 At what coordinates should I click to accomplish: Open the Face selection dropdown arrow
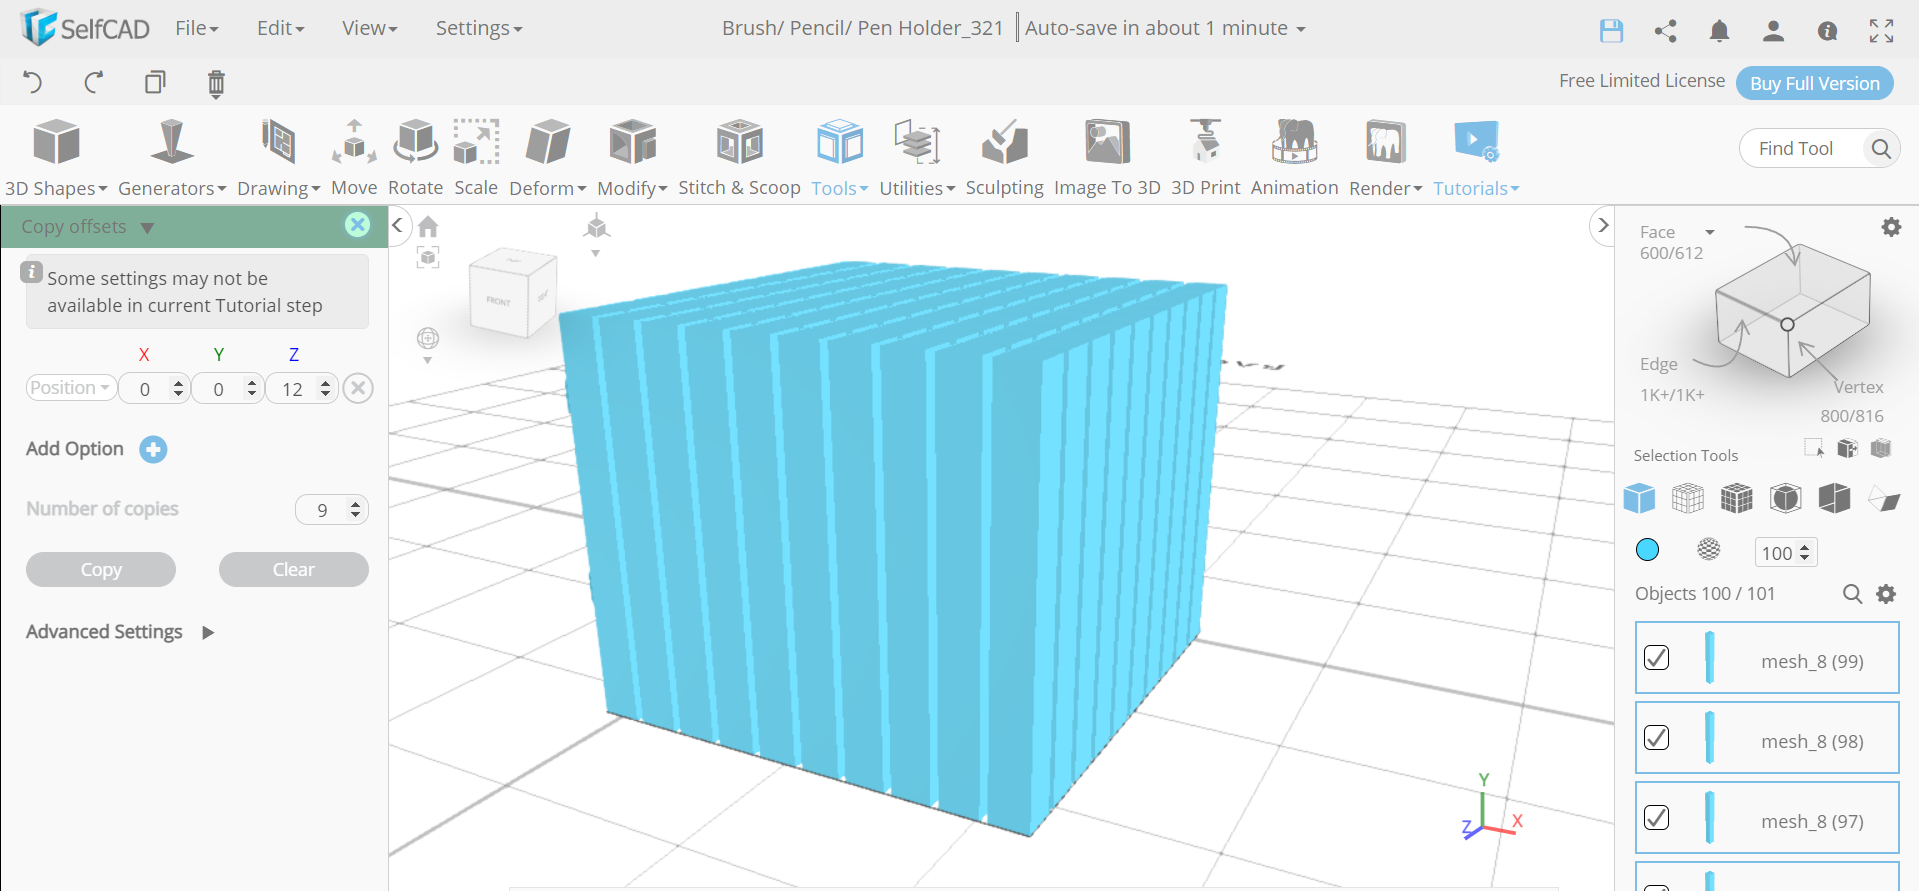[x=1710, y=232]
